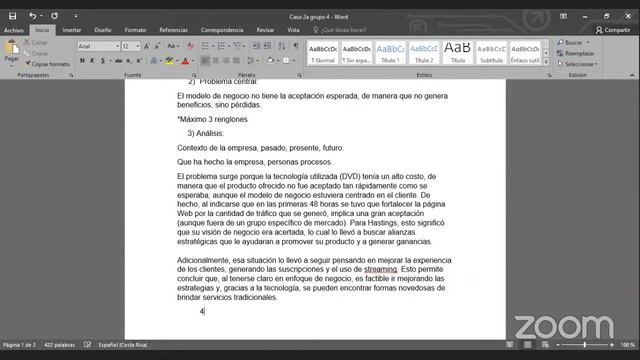This screenshot has height=360, width=640.
Task: Click the Pegar clipboard icon
Action: (11, 48)
